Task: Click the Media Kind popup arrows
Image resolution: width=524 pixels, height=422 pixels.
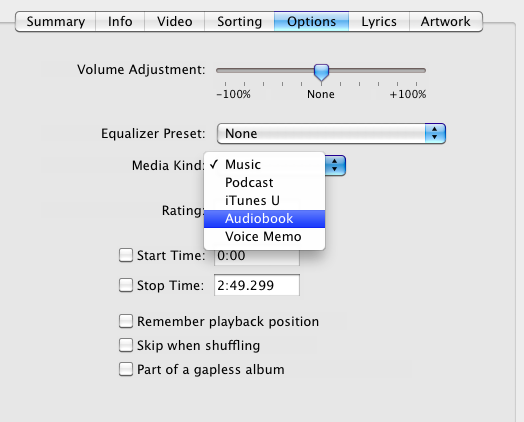Action: [335, 165]
